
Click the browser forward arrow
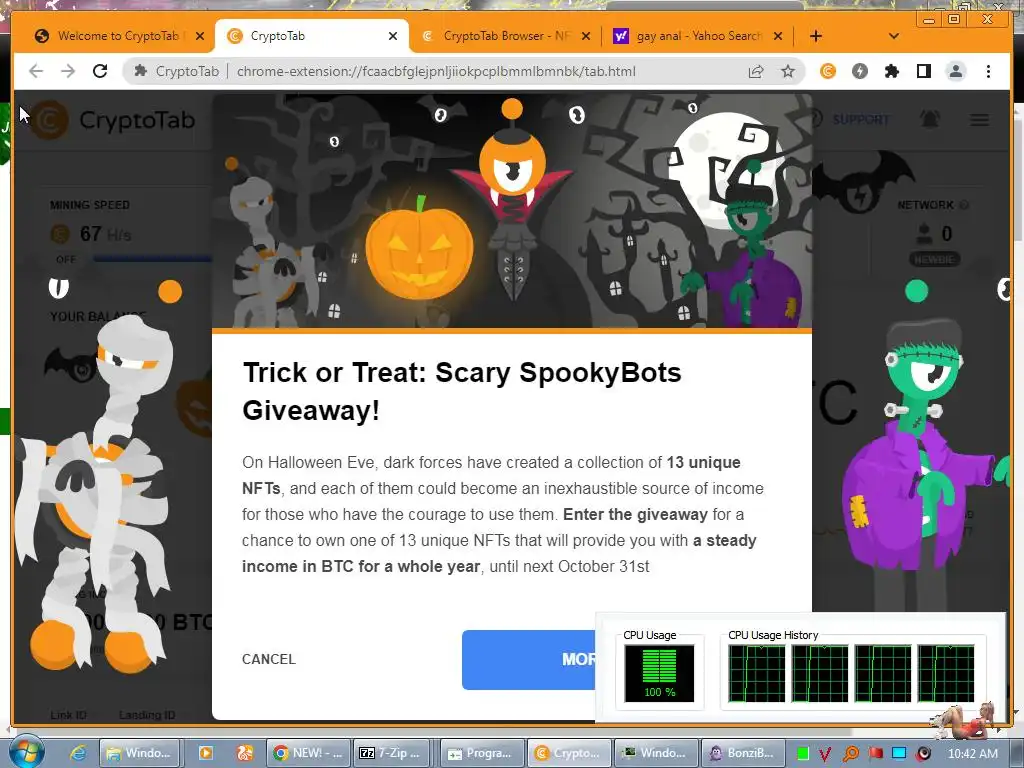point(68,71)
